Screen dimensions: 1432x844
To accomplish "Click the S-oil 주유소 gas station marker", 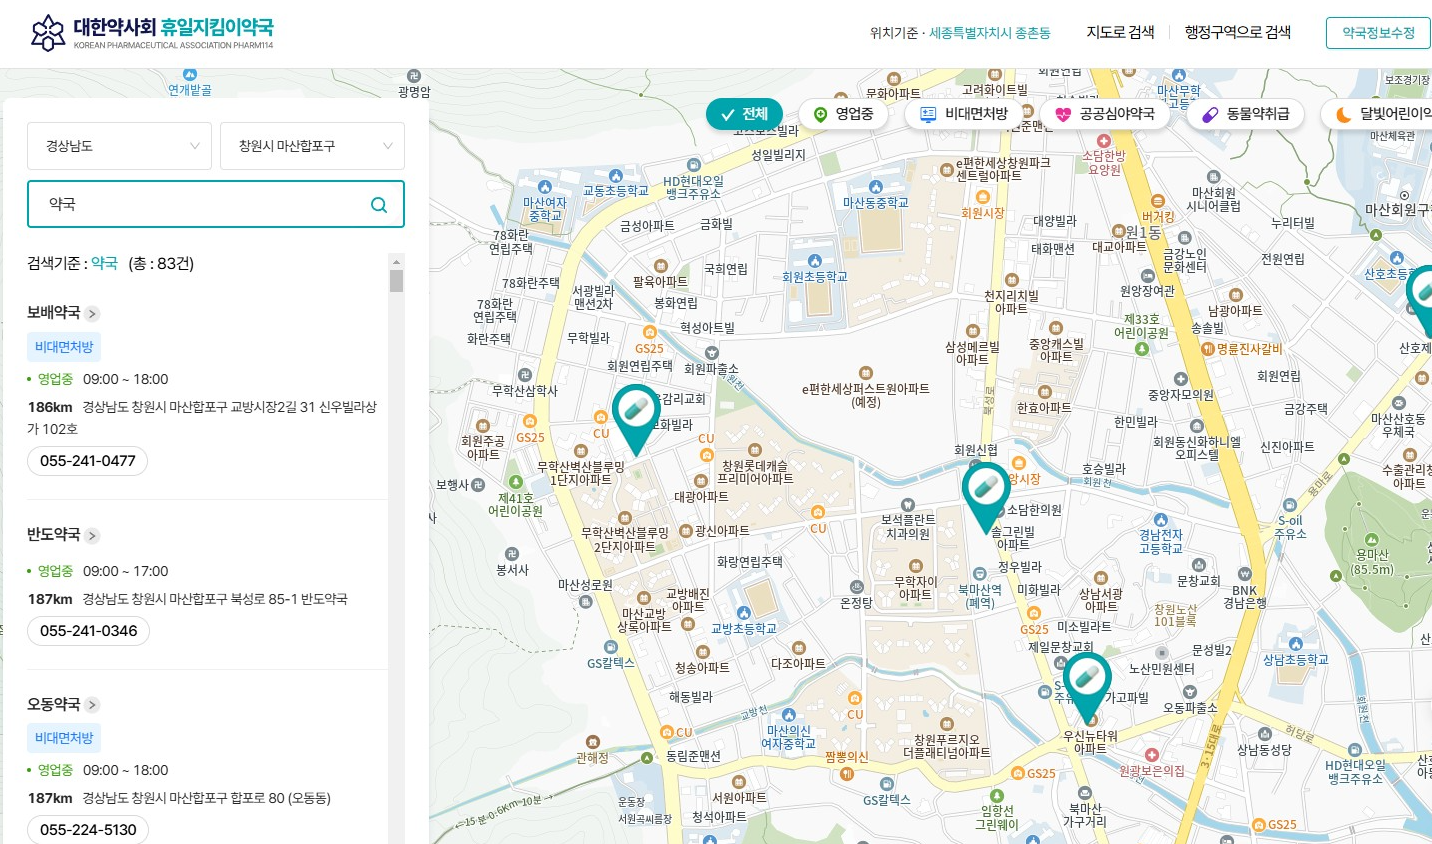I will pyautogui.click(x=1291, y=507).
